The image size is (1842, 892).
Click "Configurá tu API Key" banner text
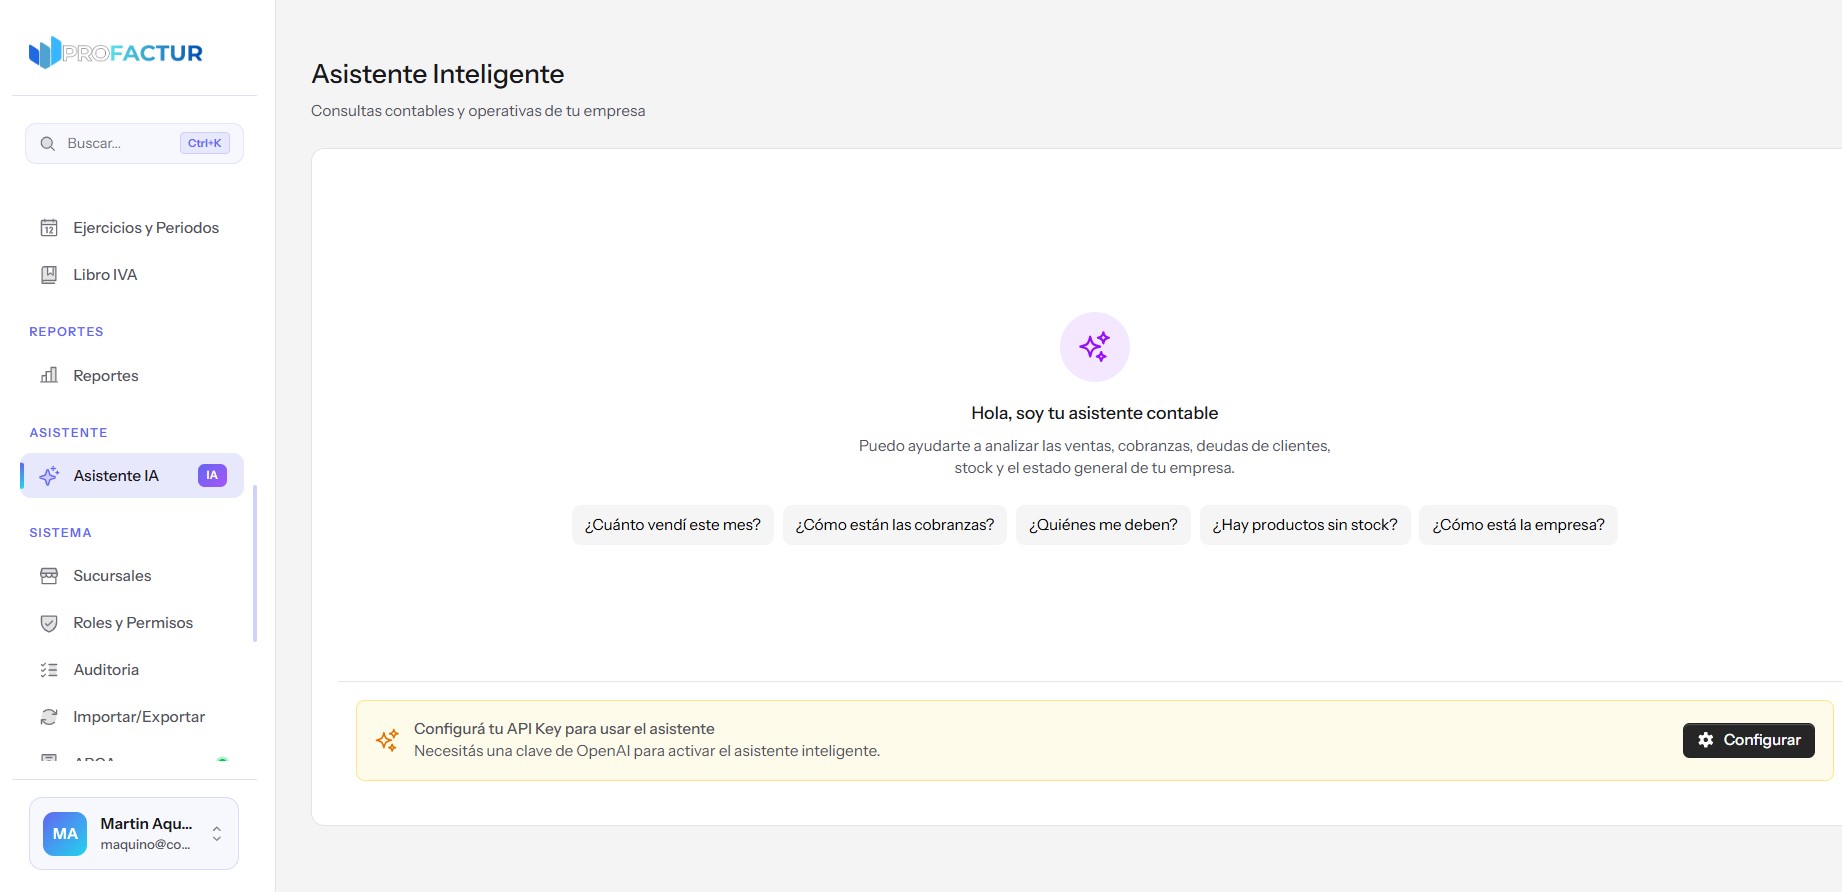click(564, 729)
